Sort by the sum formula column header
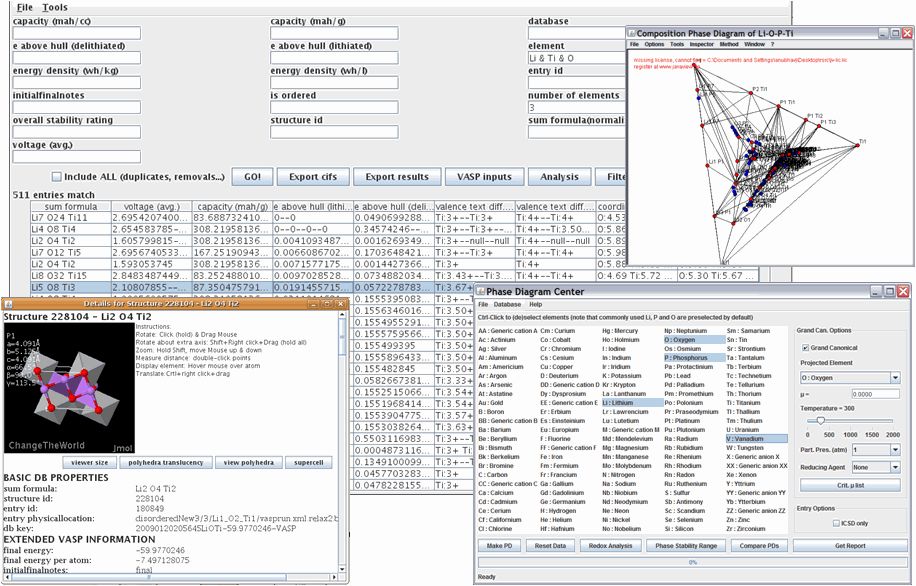This screenshot has width=916, height=586. (x=71, y=206)
